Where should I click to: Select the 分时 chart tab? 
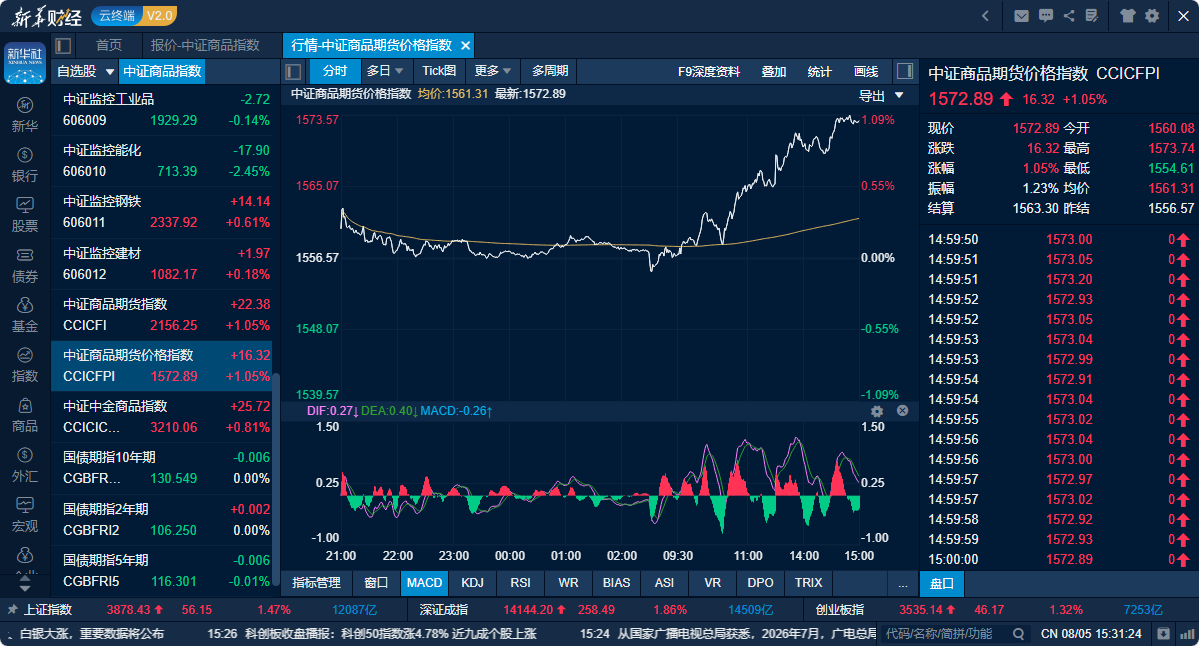pyautogui.click(x=335, y=71)
